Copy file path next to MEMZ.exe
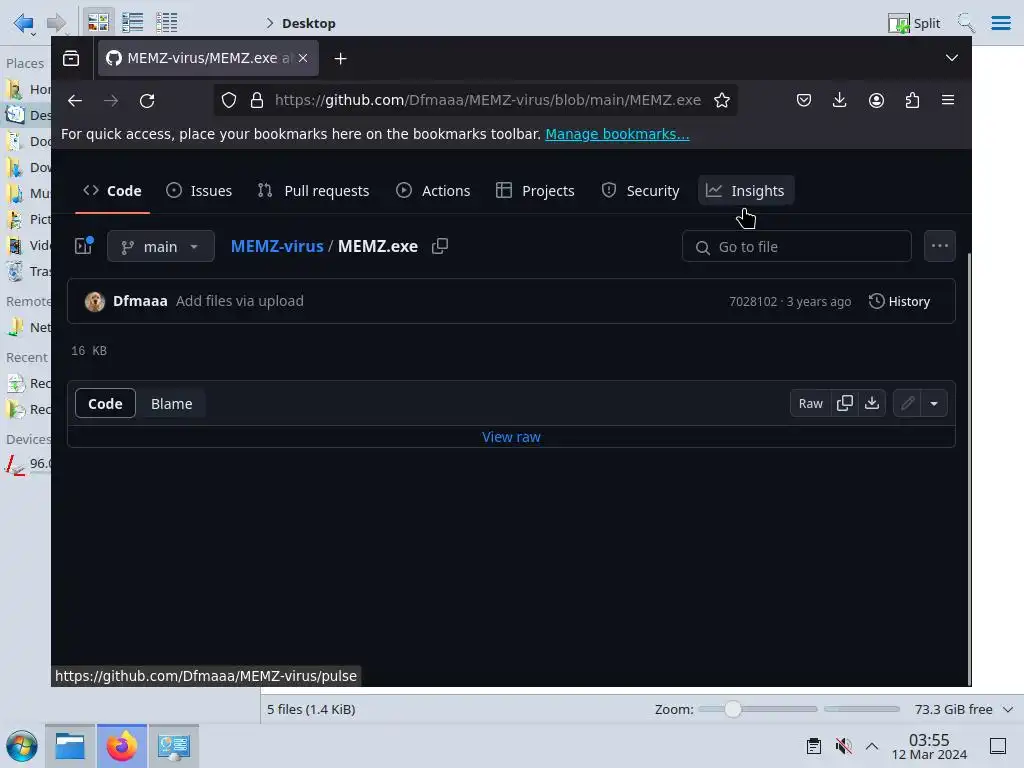This screenshot has height=768, width=1024. pyautogui.click(x=440, y=246)
